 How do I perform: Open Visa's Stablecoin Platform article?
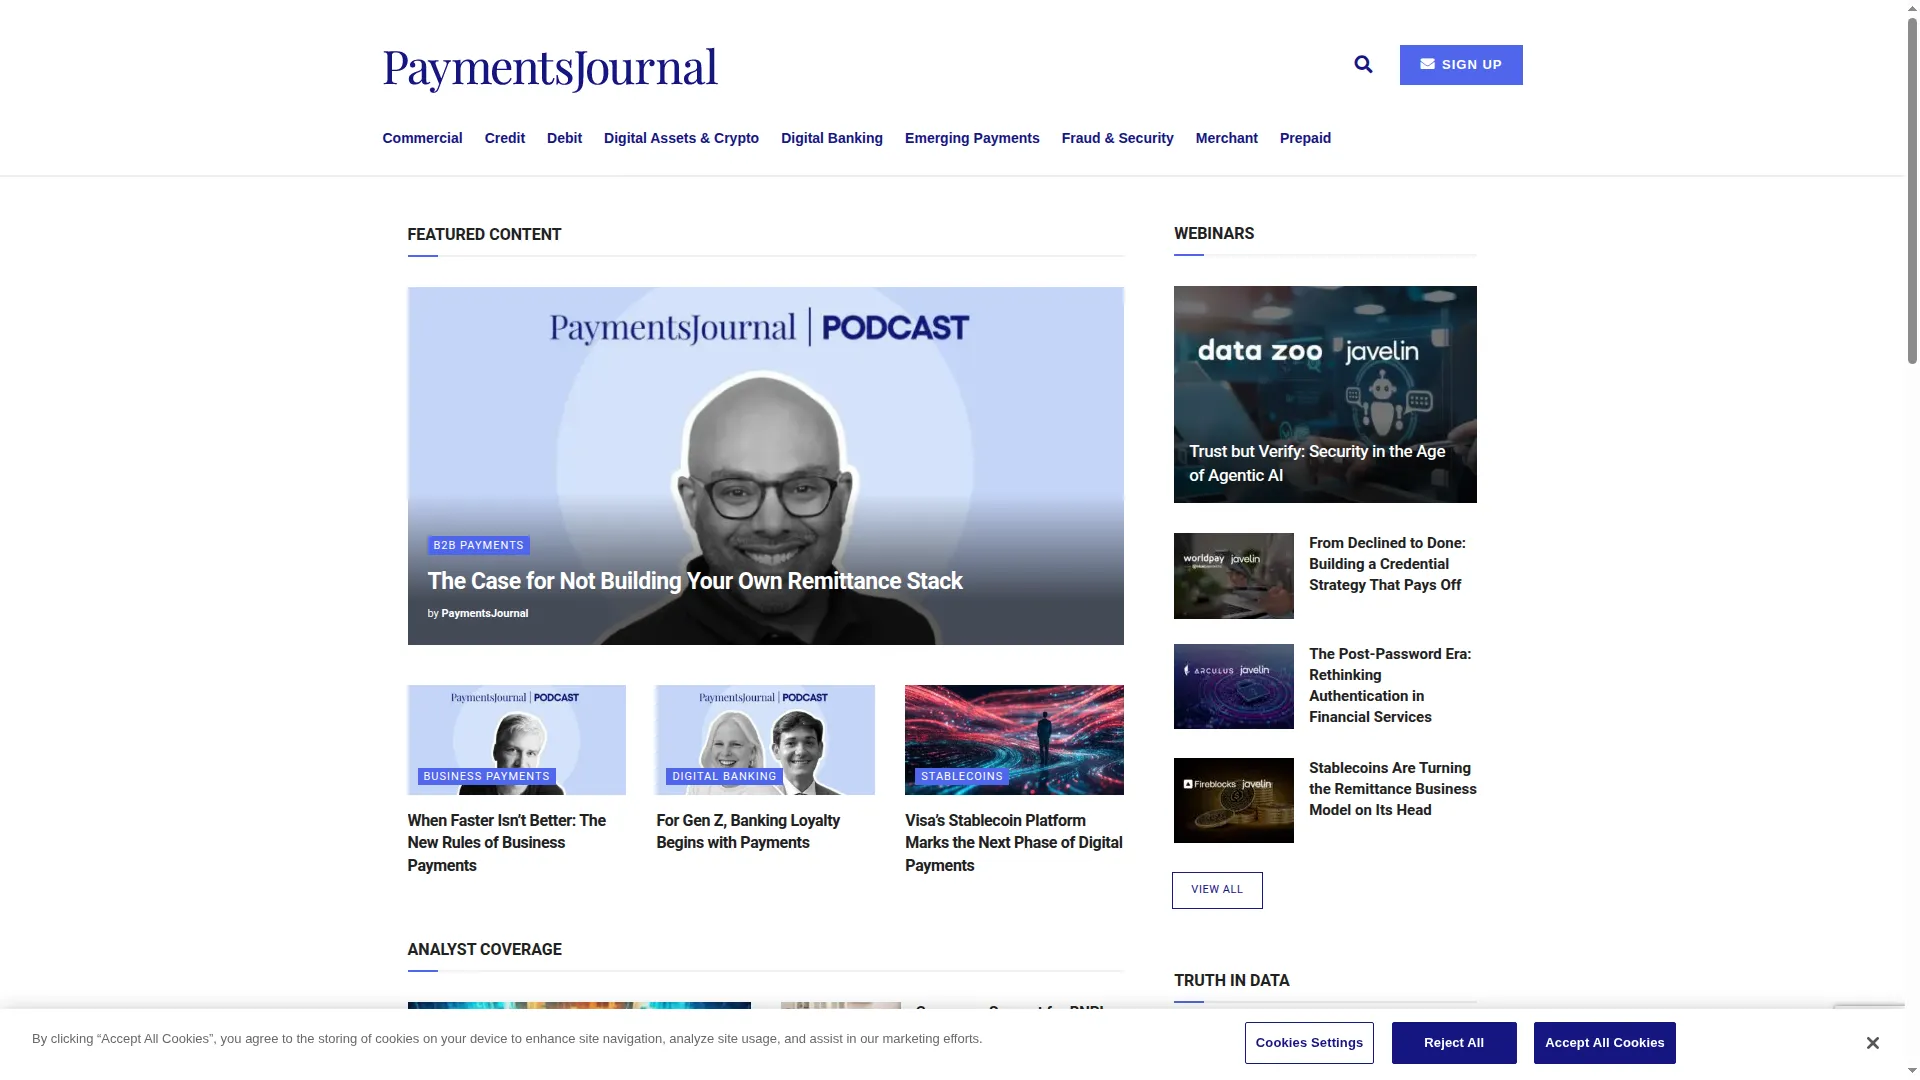pos(1014,843)
